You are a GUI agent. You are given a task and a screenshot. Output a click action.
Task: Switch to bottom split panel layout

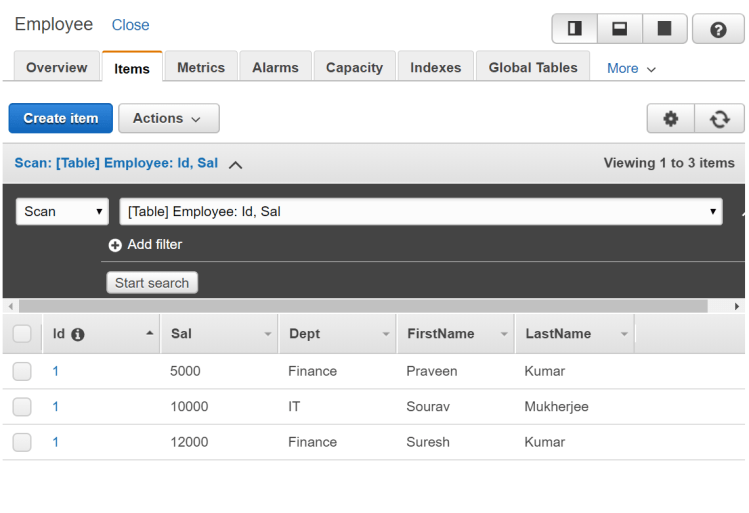pyautogui.click(x=619, y=29)
